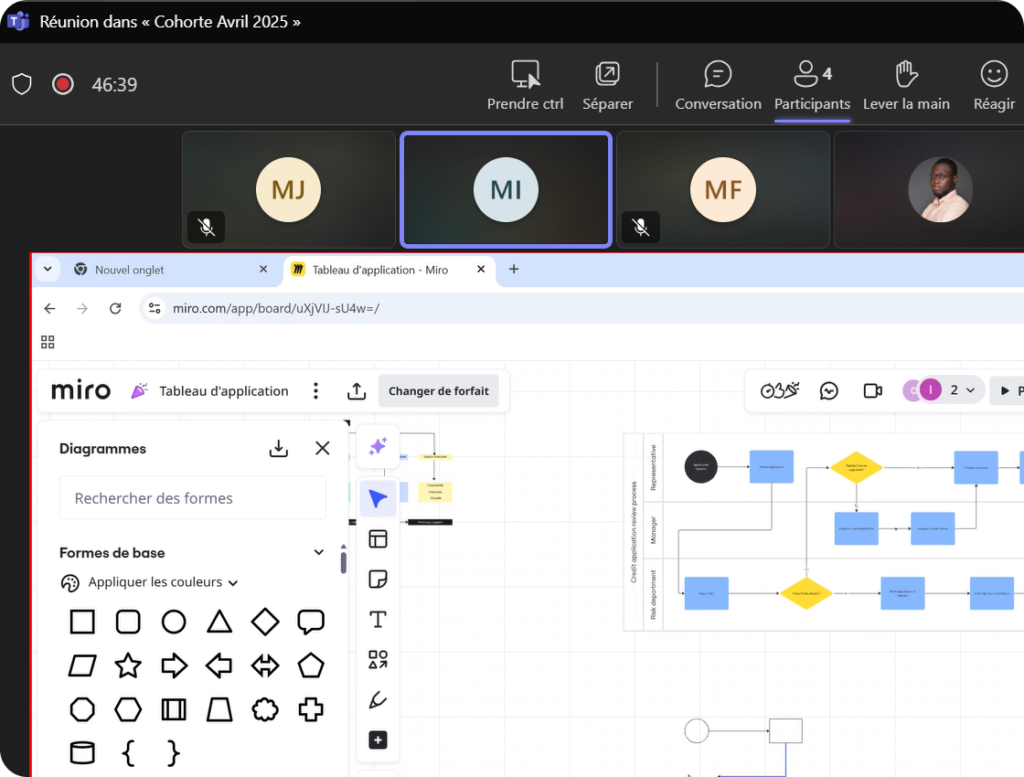
Task: Choose the sticky note tool
Action: click(x=377, y=580)
